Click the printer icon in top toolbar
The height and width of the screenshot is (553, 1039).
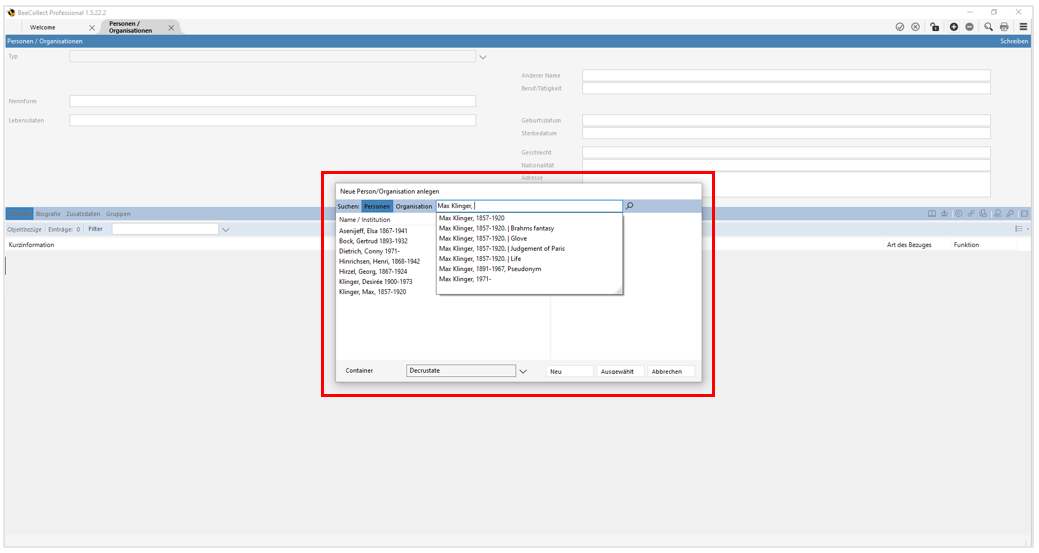(x=1004, y=27)
